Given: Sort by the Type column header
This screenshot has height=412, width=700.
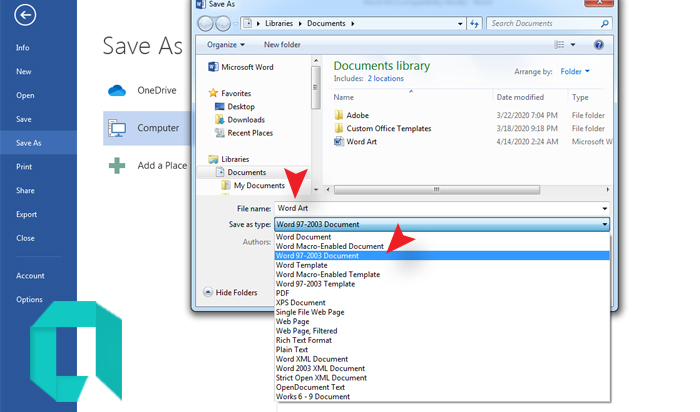Looking at the screenshot, I should point(580,97).
